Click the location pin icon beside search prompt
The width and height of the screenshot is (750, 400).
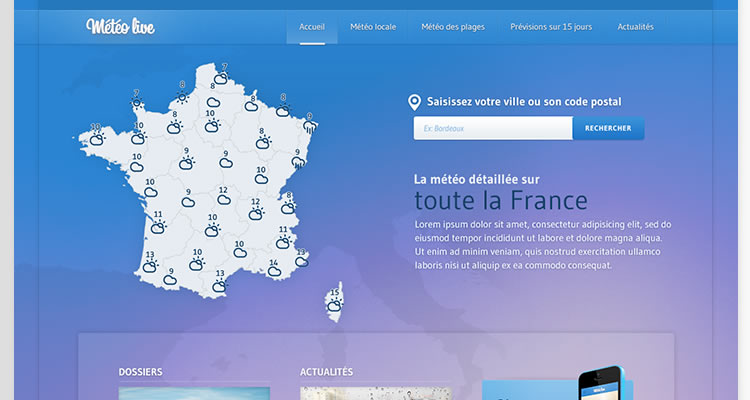(415, 102)
